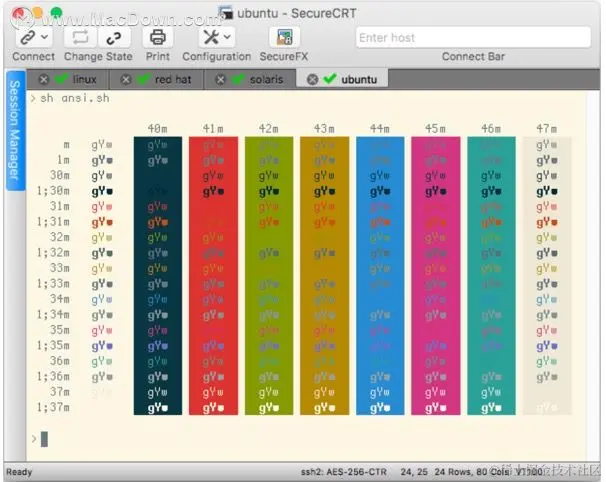Viewport: 606px width, 482px height.
Task: Click the Ready status text
Action: pos(19,472)
